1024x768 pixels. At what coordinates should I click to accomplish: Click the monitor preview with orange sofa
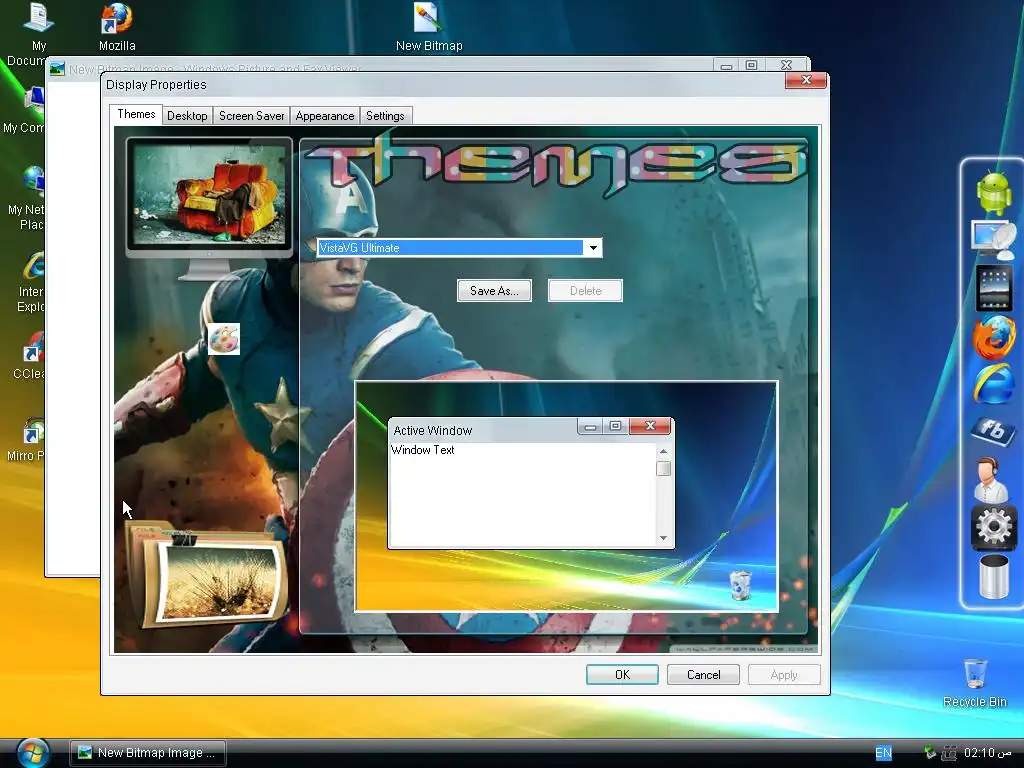coord(209,196)
